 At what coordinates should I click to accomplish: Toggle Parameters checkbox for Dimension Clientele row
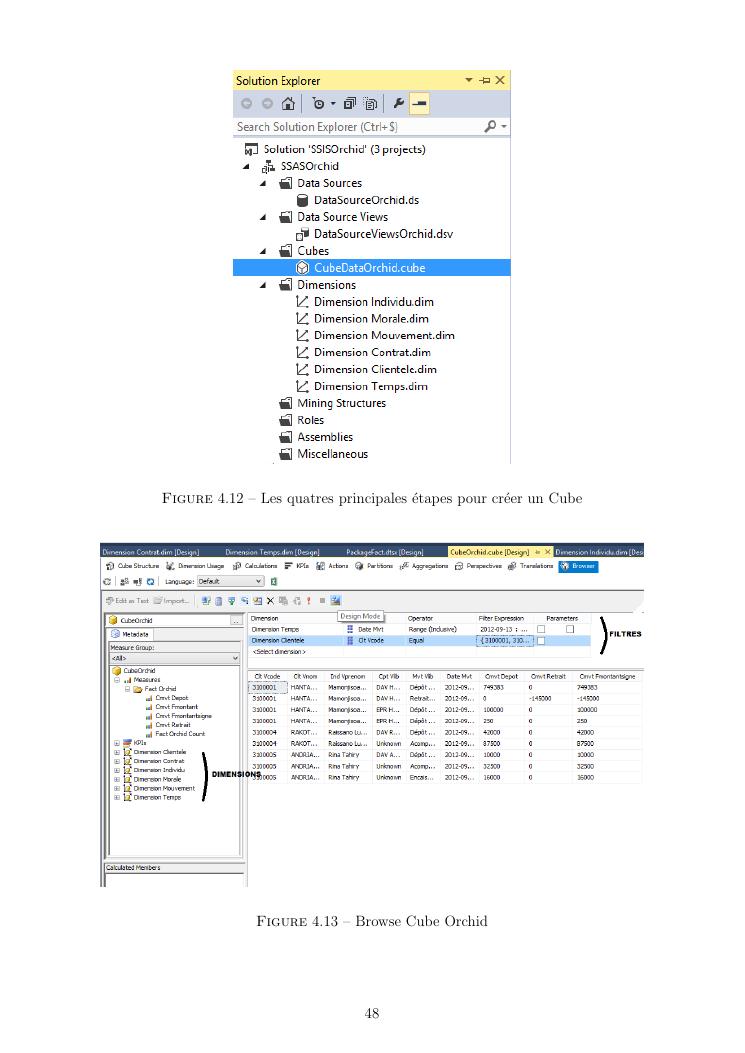coord(541,640)
